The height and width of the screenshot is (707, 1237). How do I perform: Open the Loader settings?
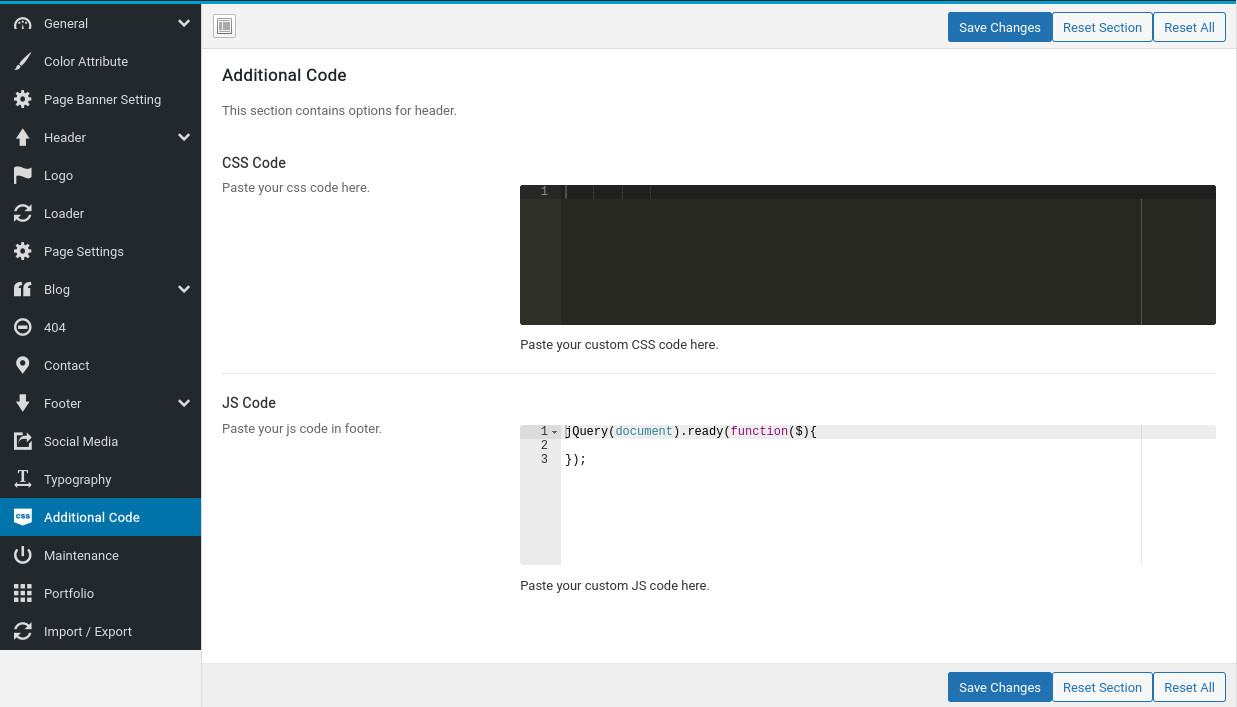coord(100,213)
